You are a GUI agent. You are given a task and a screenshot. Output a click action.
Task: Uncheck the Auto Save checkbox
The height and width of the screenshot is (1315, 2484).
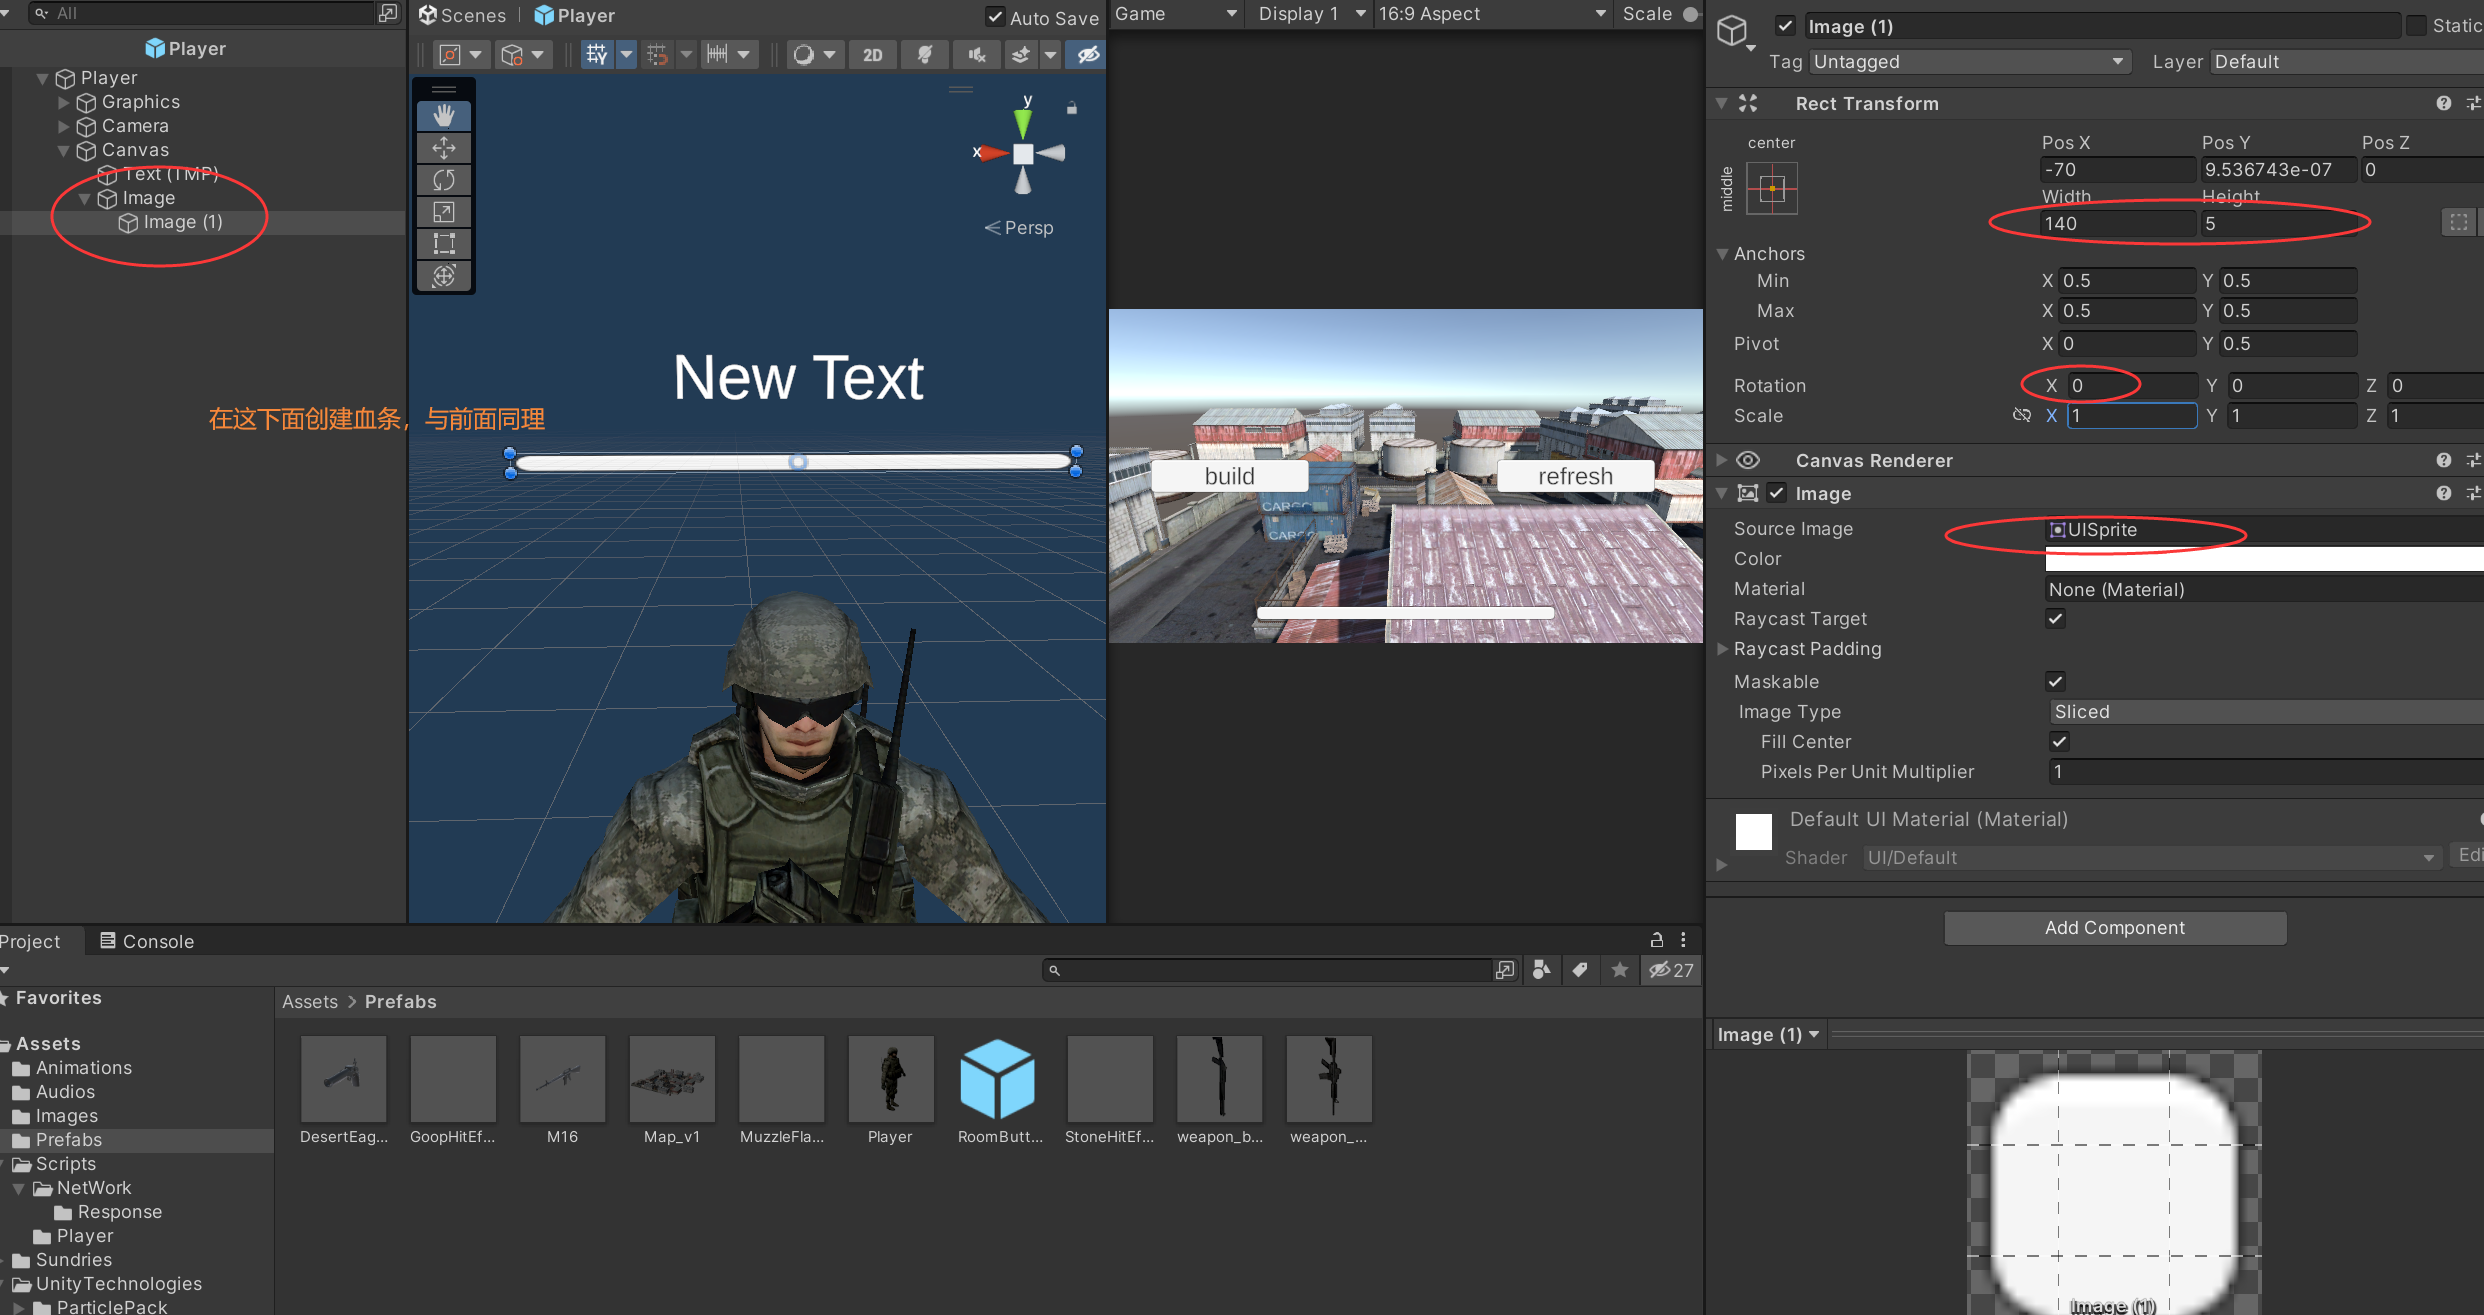point(995,16)
